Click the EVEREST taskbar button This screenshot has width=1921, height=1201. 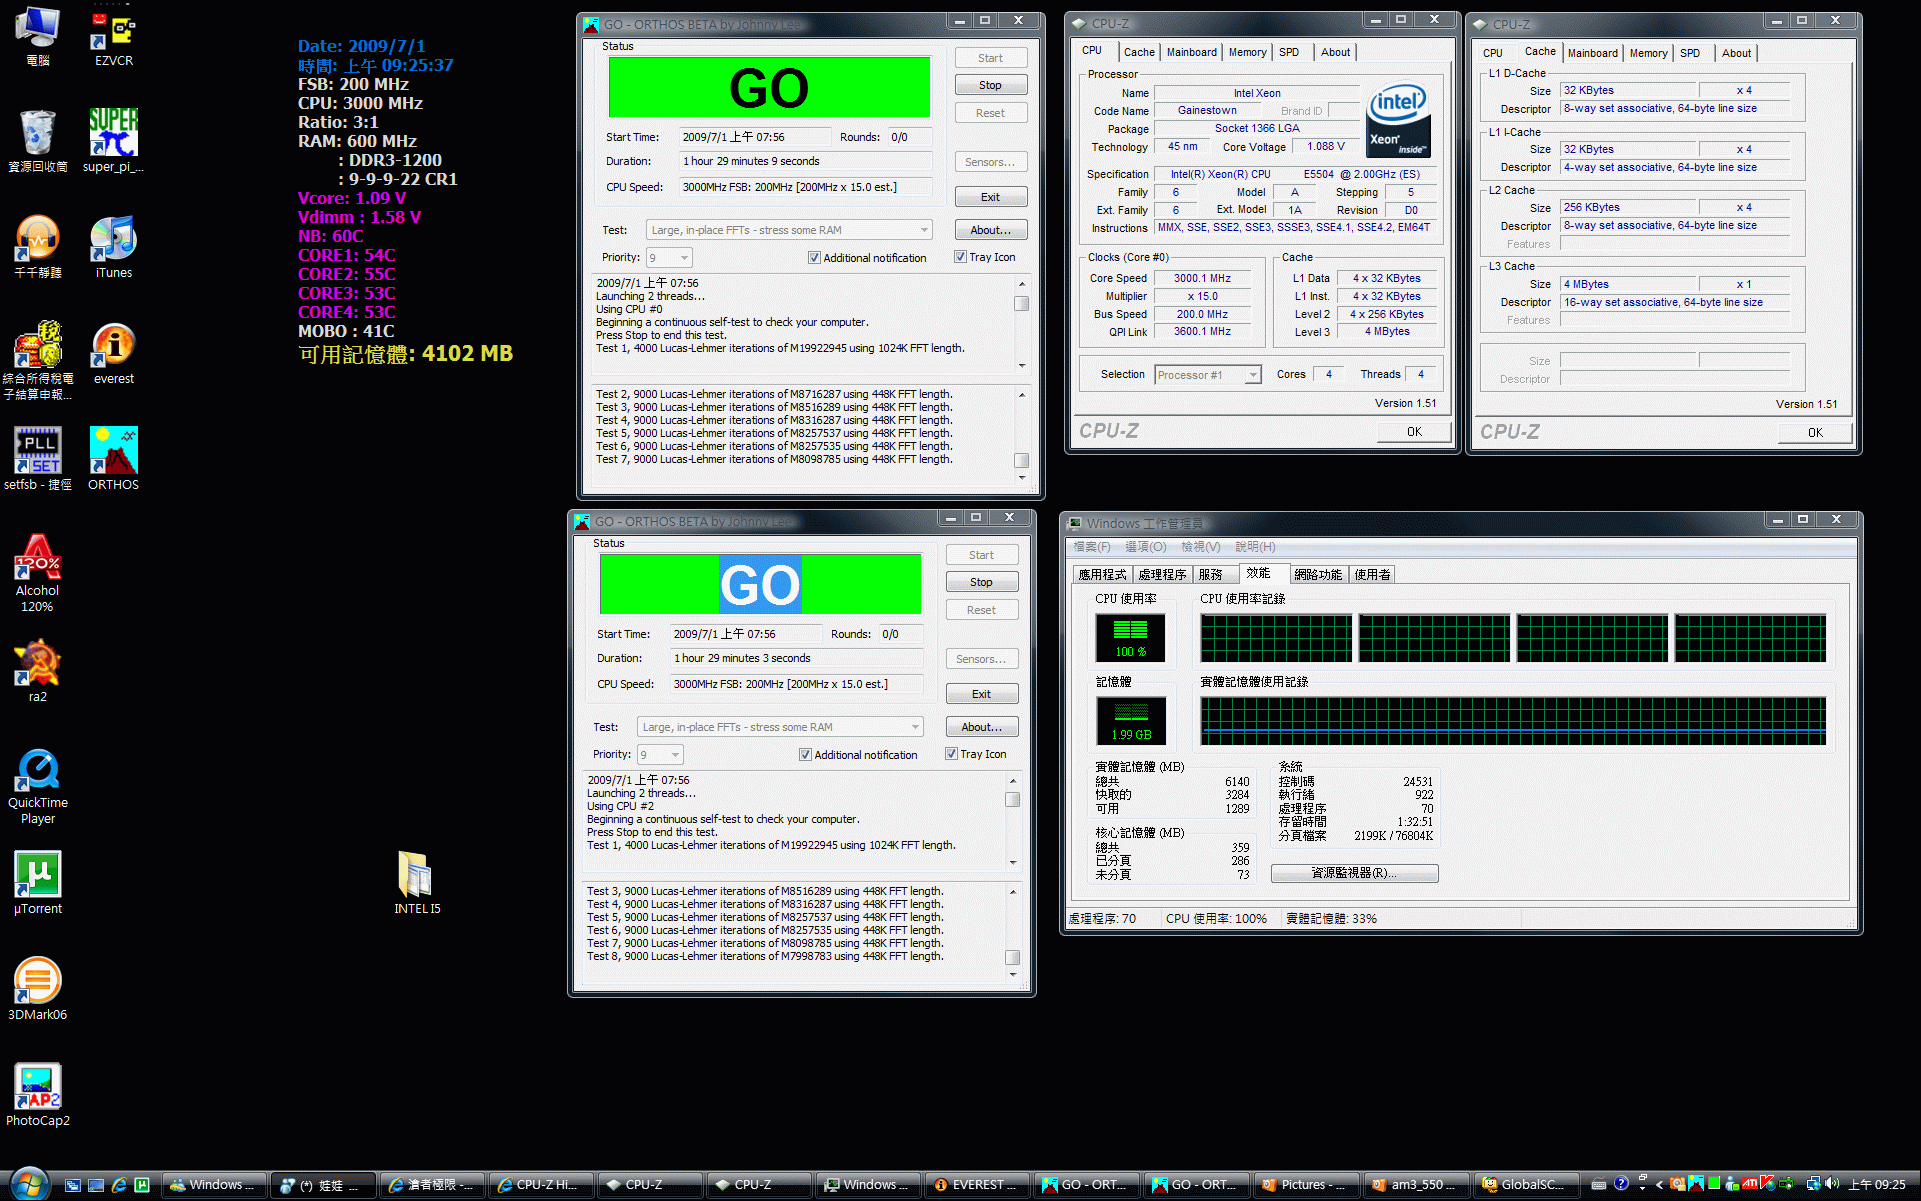coord(977,1184)
